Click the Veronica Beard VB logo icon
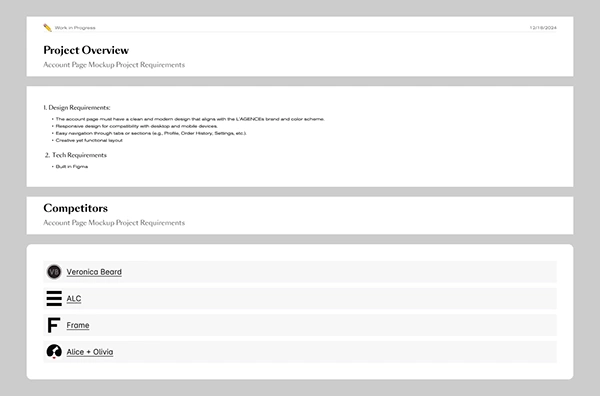 coord(54,272)
